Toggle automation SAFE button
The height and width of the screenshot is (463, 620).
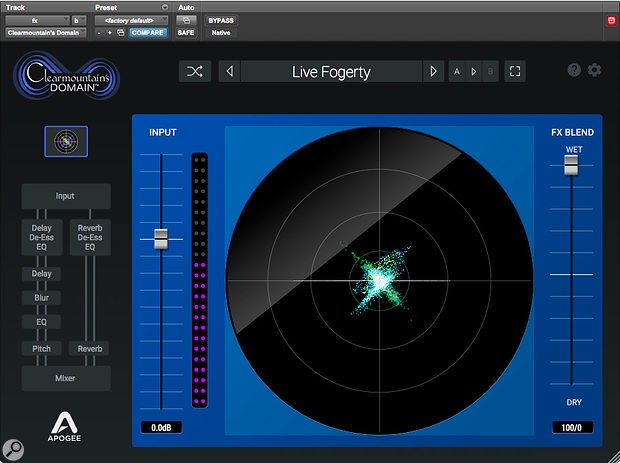[x=186, y=33]
